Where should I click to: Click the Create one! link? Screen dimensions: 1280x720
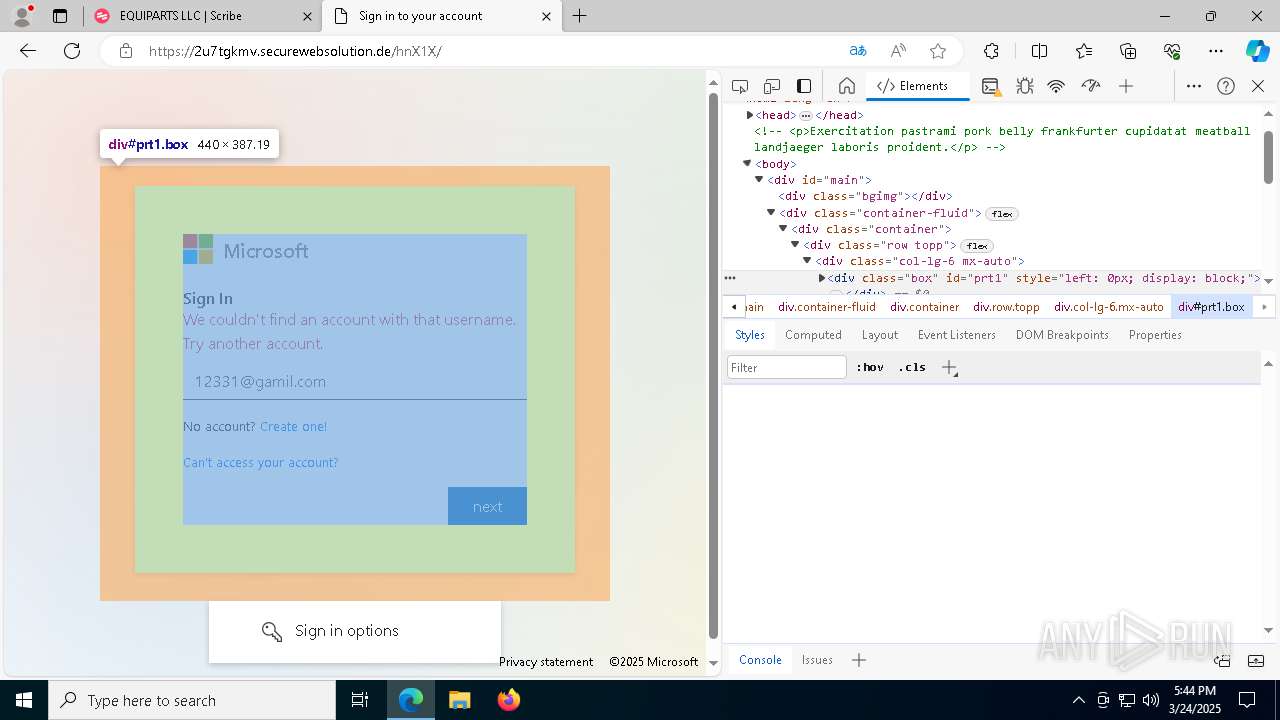[x=293, y=426]
